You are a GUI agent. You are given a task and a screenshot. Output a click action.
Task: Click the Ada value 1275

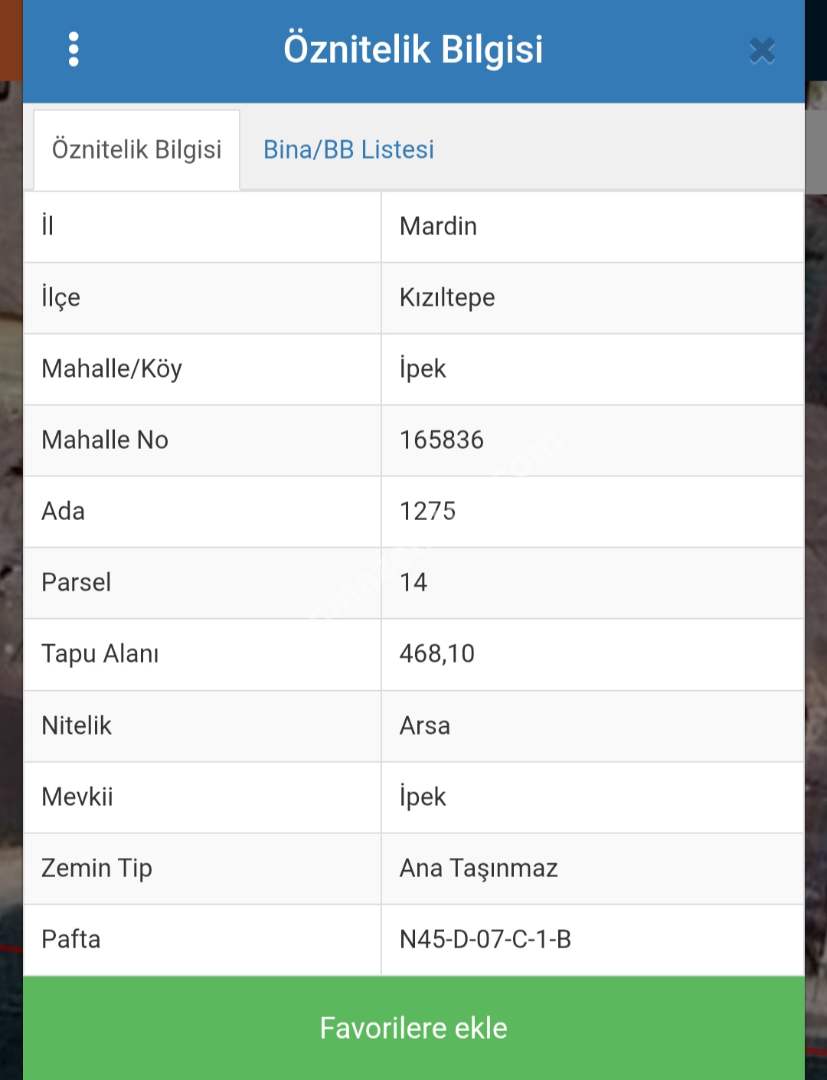tap(427, 511)
